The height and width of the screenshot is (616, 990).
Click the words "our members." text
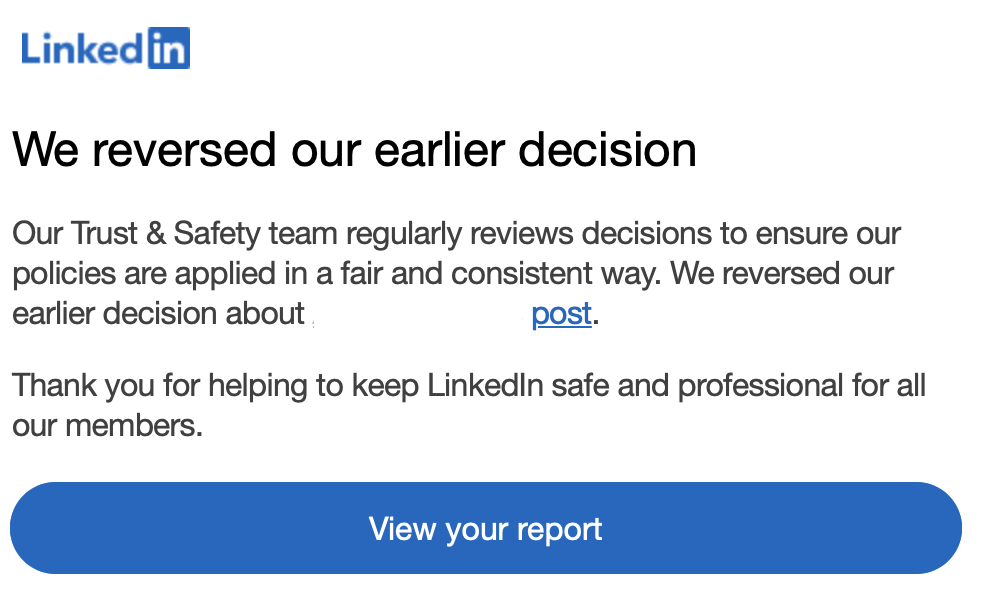coord(107,425)
